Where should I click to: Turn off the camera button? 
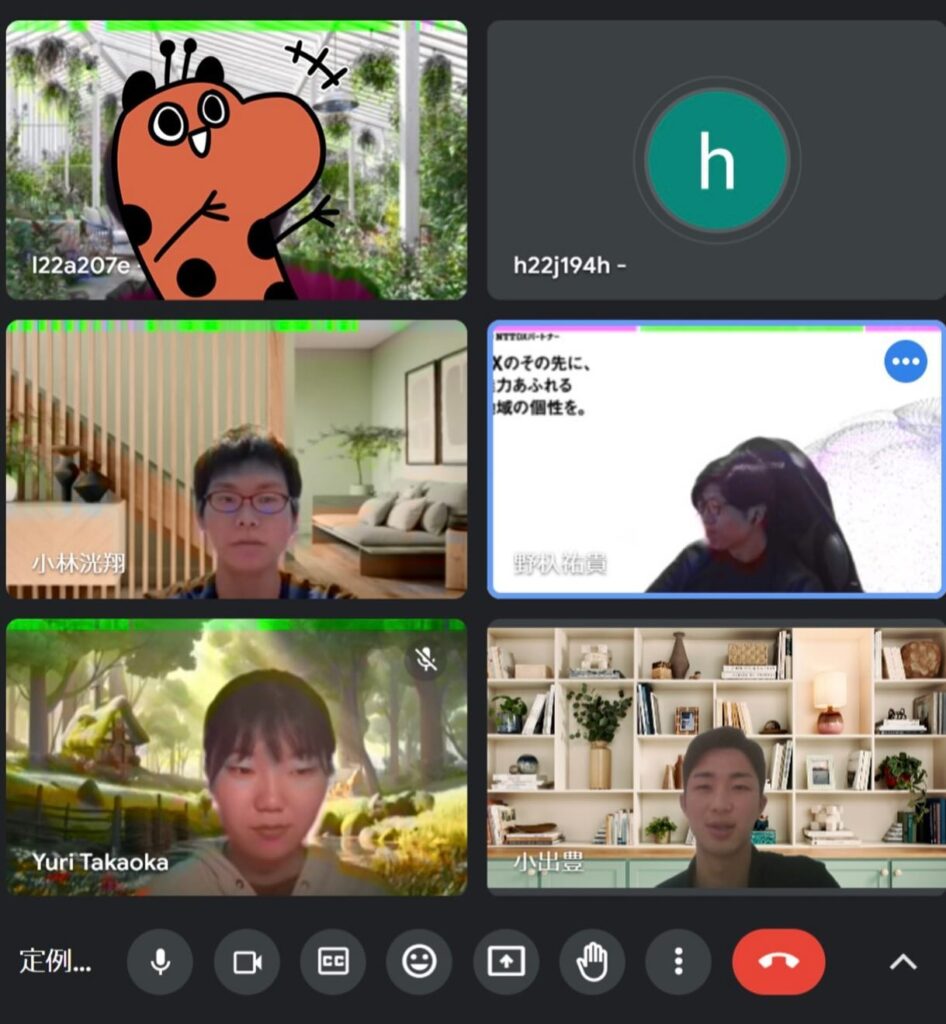(x=247, y=961)
